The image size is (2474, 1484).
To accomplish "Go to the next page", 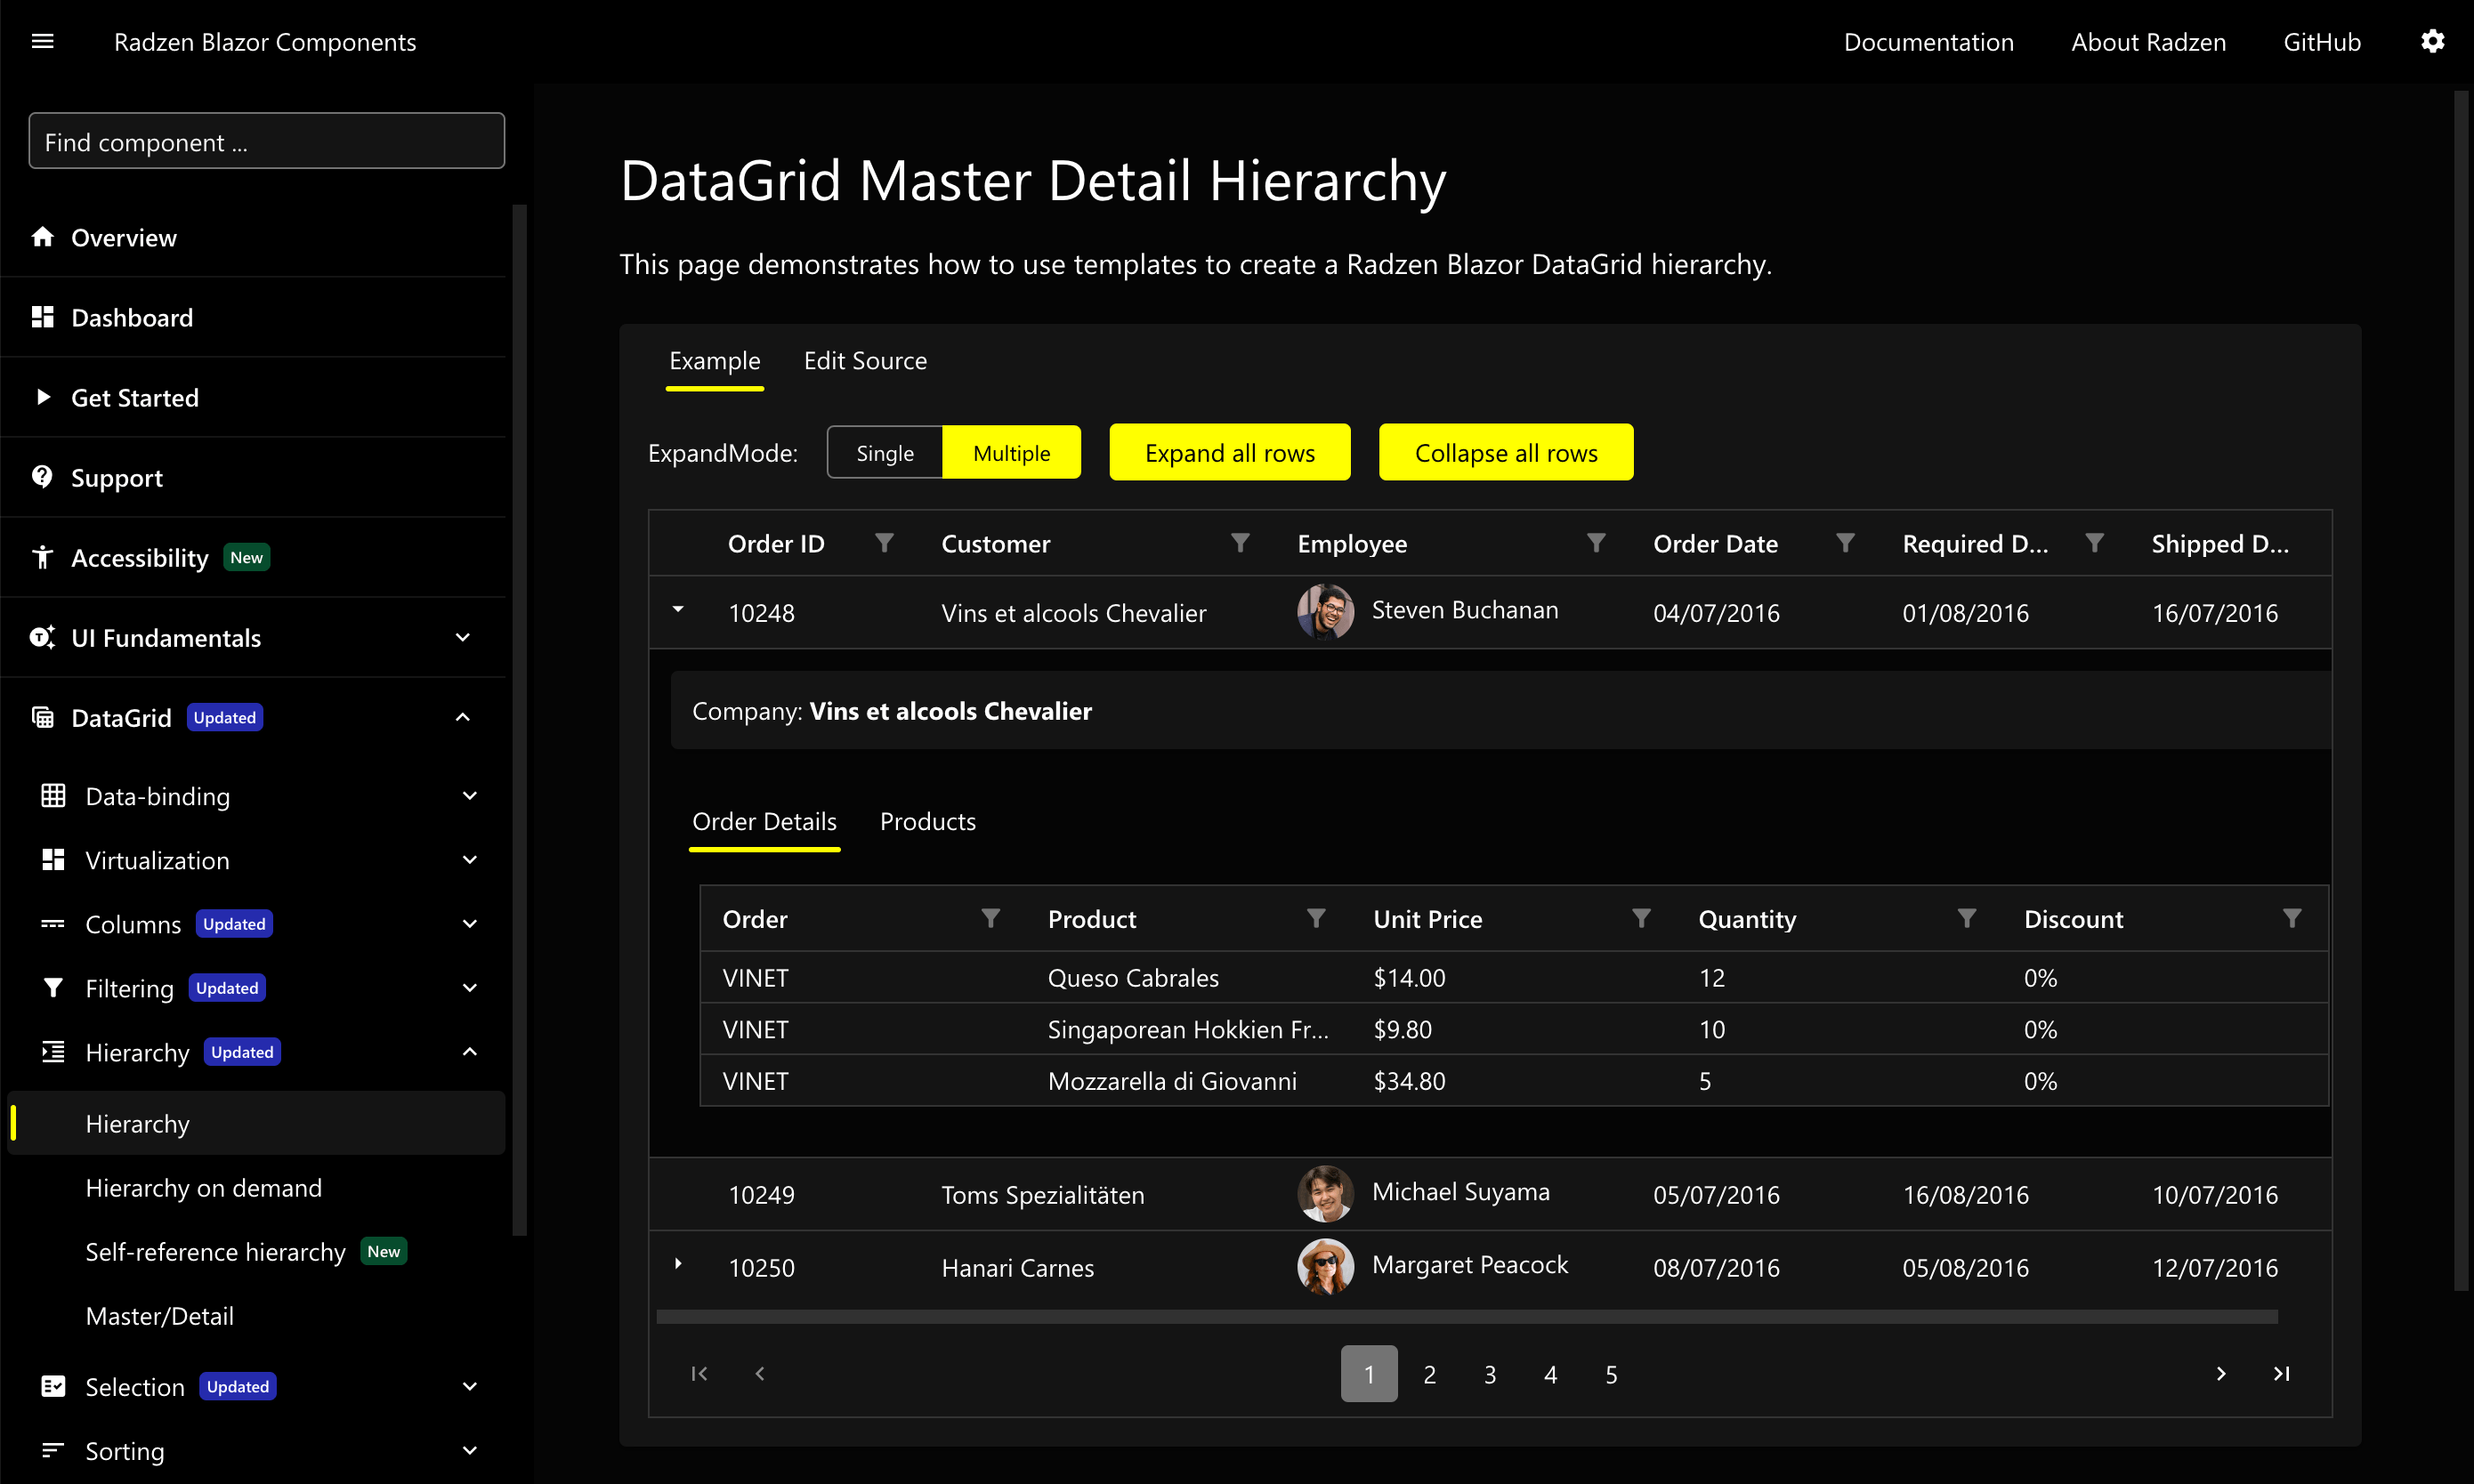I will [2220, 1374].
